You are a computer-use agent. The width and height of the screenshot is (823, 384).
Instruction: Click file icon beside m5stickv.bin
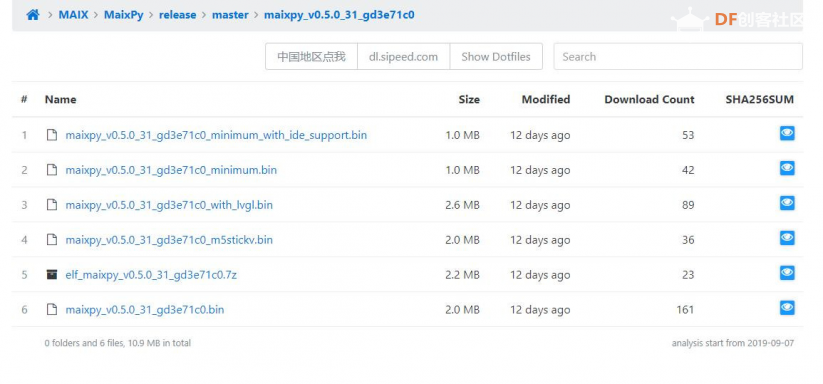(51, 240)
